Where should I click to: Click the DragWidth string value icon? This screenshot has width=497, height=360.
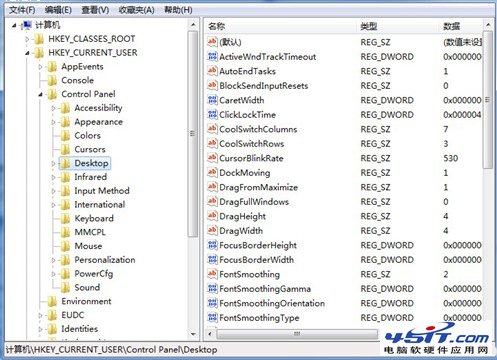click(x=212, y=230)
